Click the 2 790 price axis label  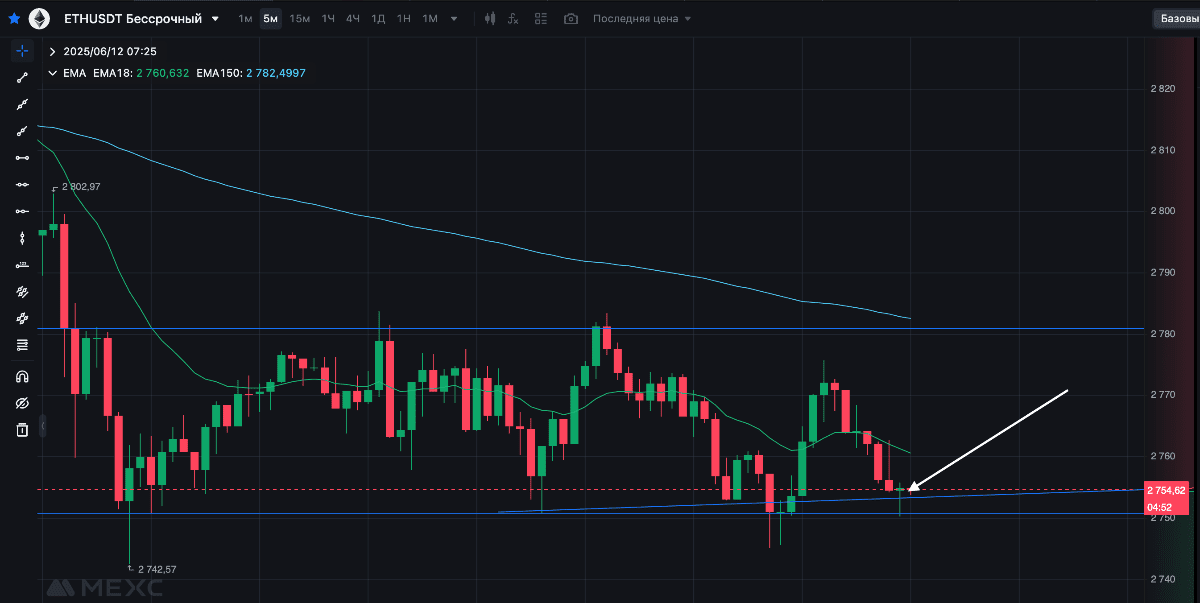click(x=1163, y=272)
